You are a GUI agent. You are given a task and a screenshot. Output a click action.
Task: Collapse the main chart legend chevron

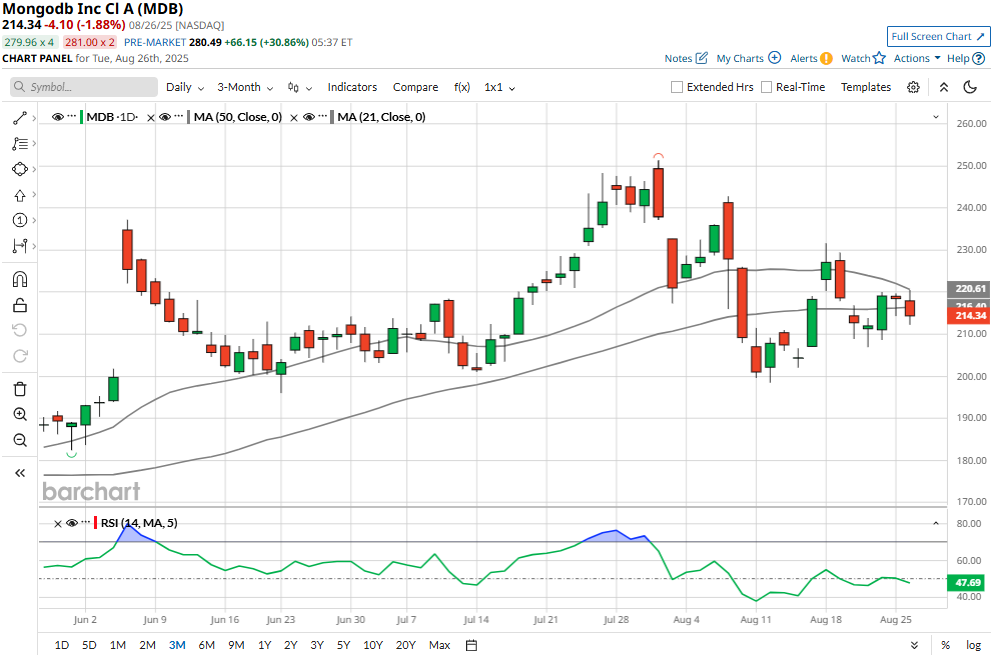pyautogui.click(x=936, y=117)
